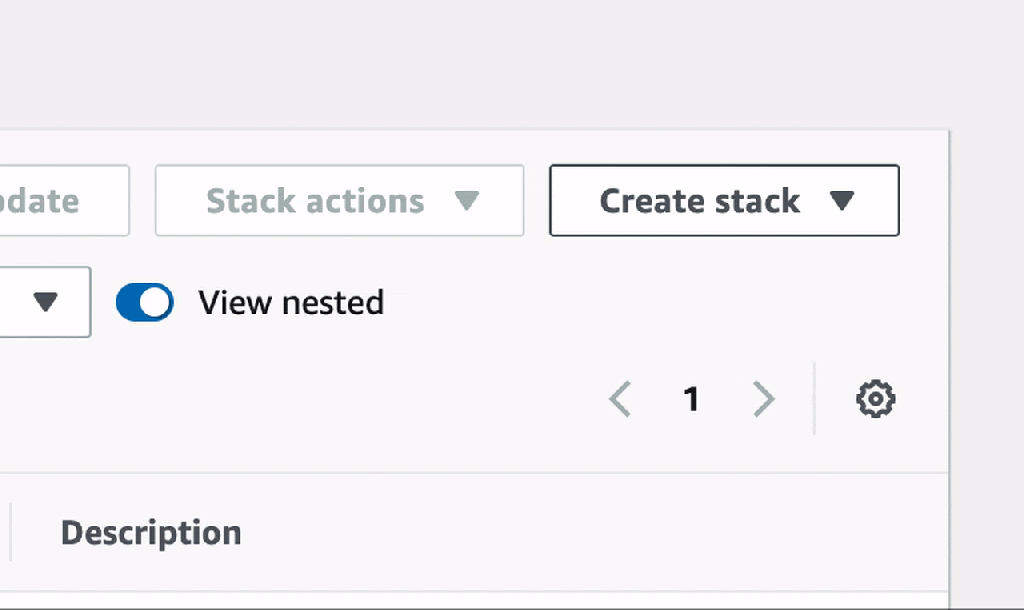Open table preferences with the gear icon

click(876, 399)
